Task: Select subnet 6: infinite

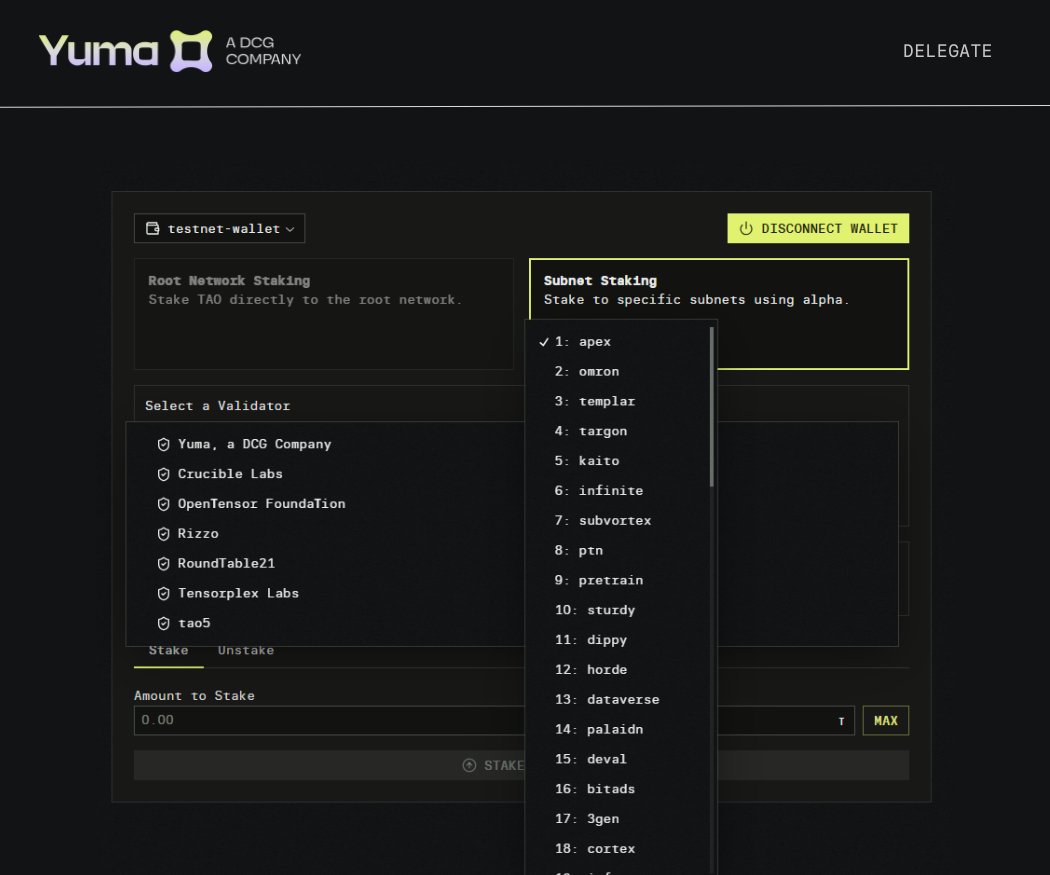Action: point(617,491)
